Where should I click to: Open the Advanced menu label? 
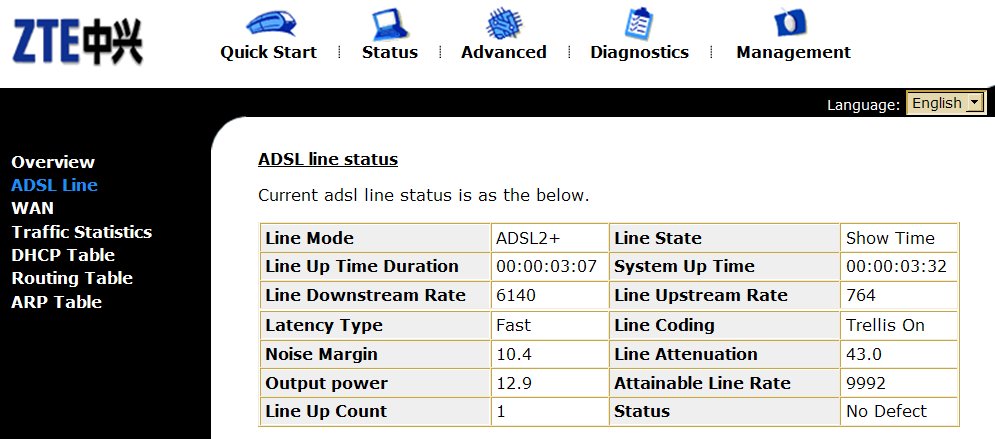(x=503, y=52)
